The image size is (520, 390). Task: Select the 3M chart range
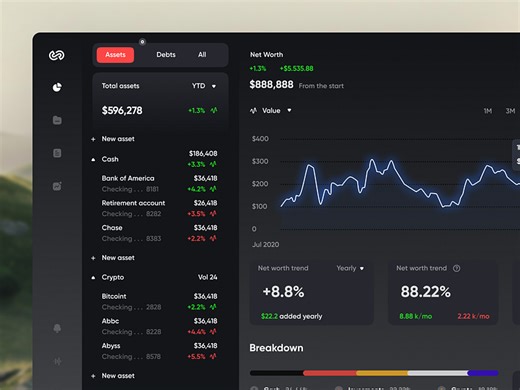(510, 111)
